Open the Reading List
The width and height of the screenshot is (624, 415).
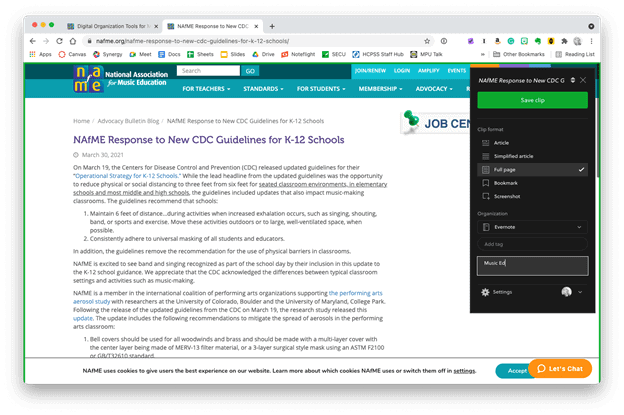coord(575,54)
